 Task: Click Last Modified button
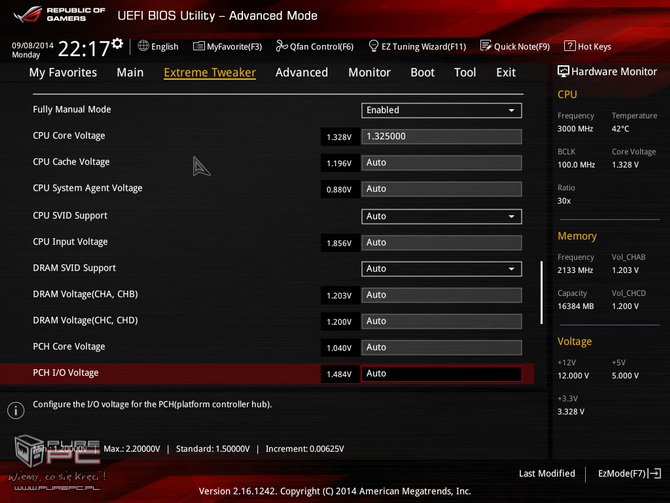pos(547,474)
